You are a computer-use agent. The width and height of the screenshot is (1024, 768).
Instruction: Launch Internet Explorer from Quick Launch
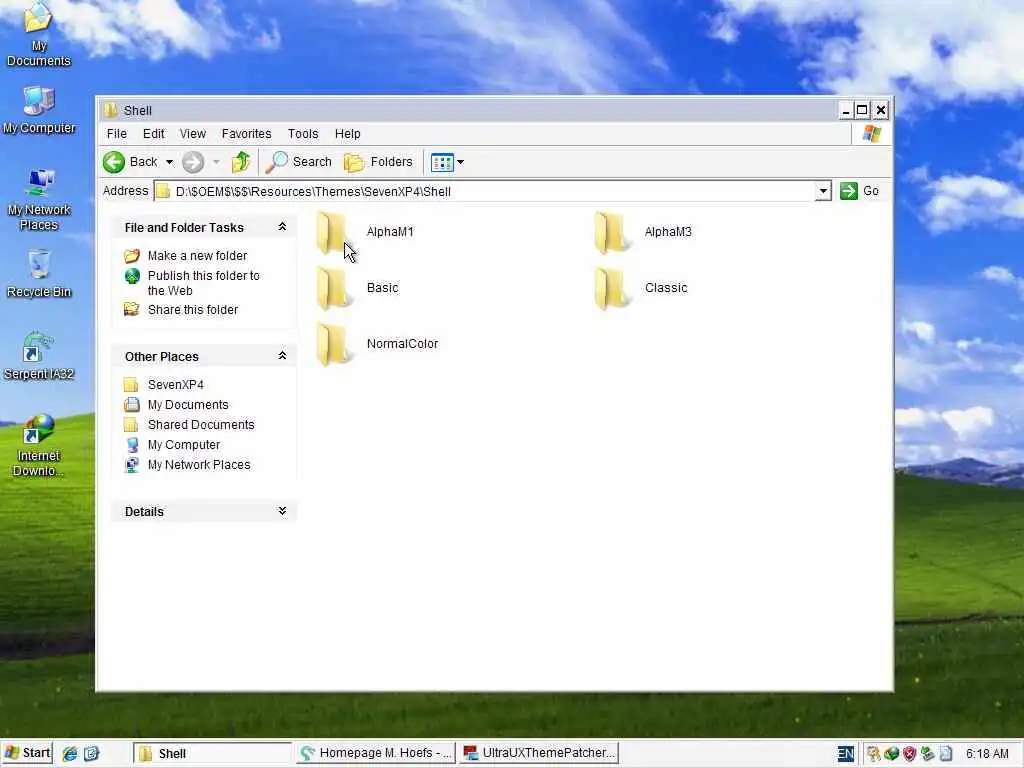(69, 754)
